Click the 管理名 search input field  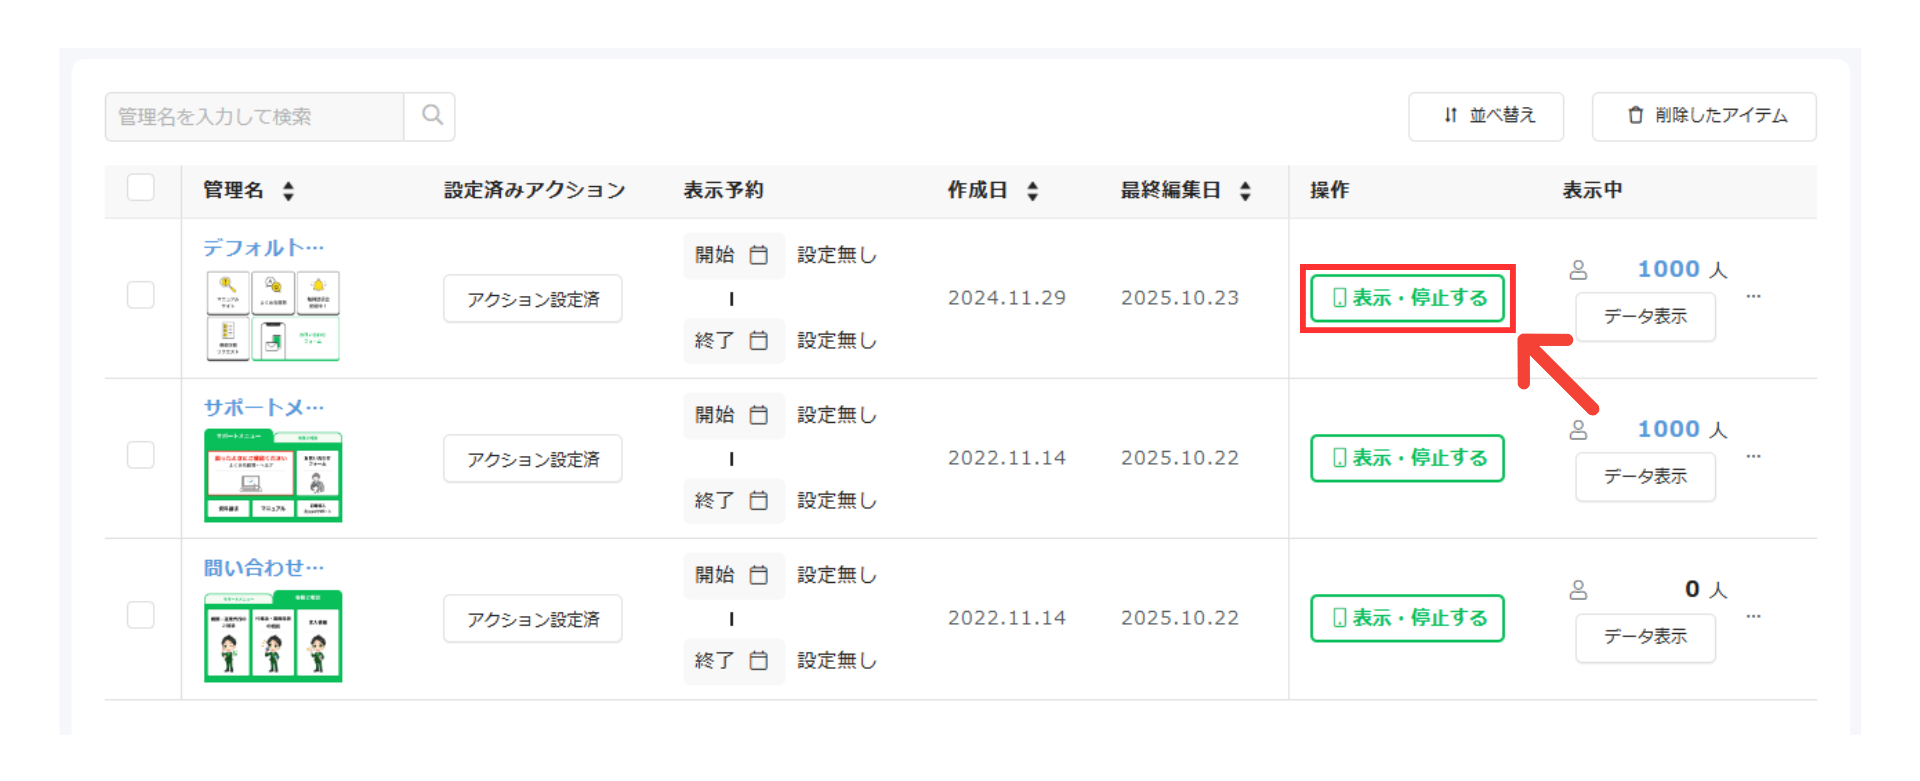[x=255, y=117]
